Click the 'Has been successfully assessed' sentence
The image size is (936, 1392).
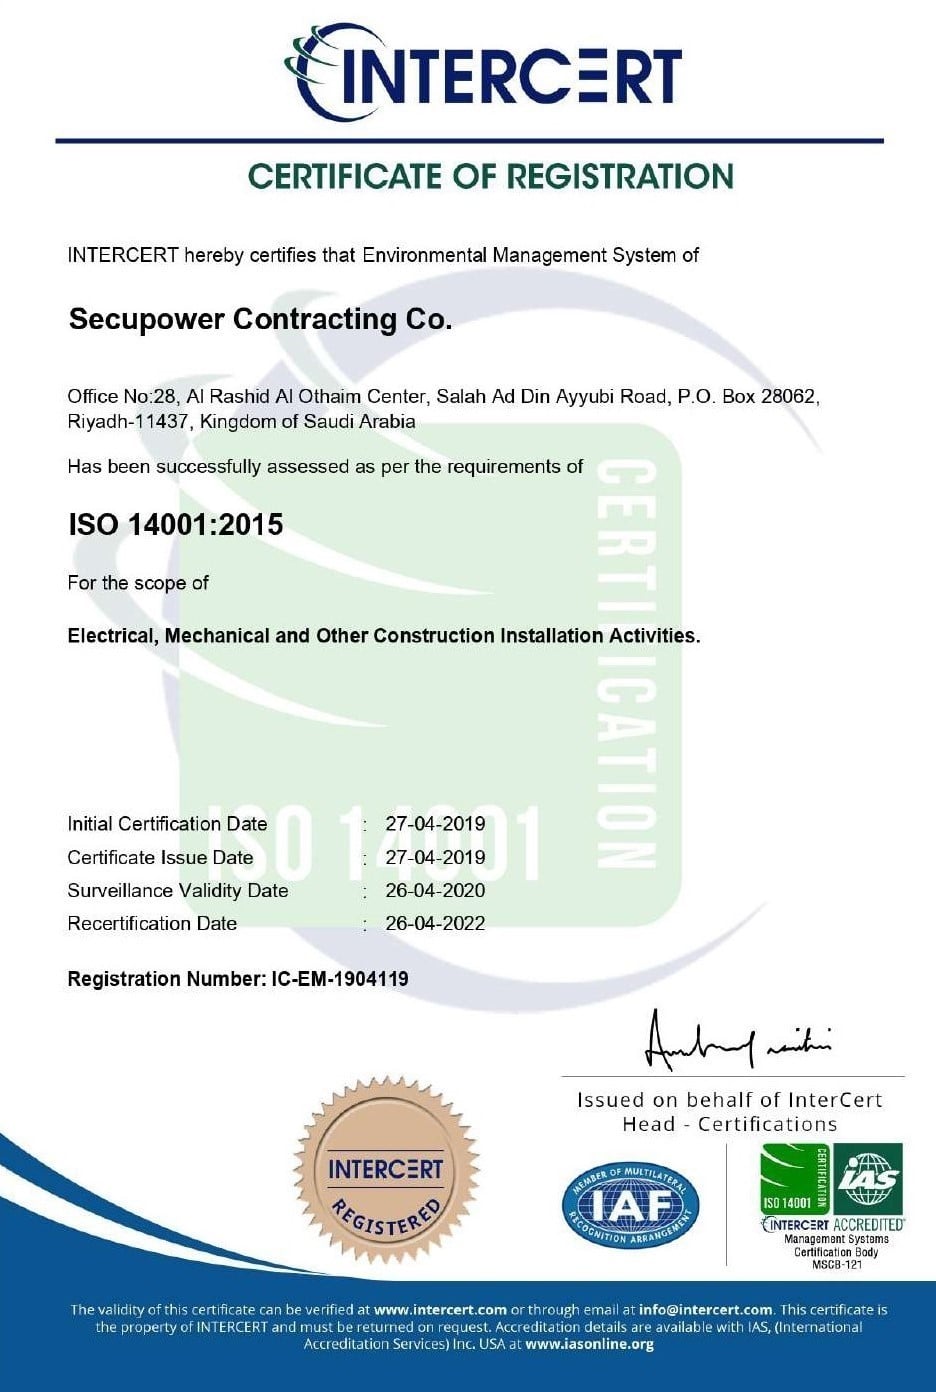tap(325, 467)
